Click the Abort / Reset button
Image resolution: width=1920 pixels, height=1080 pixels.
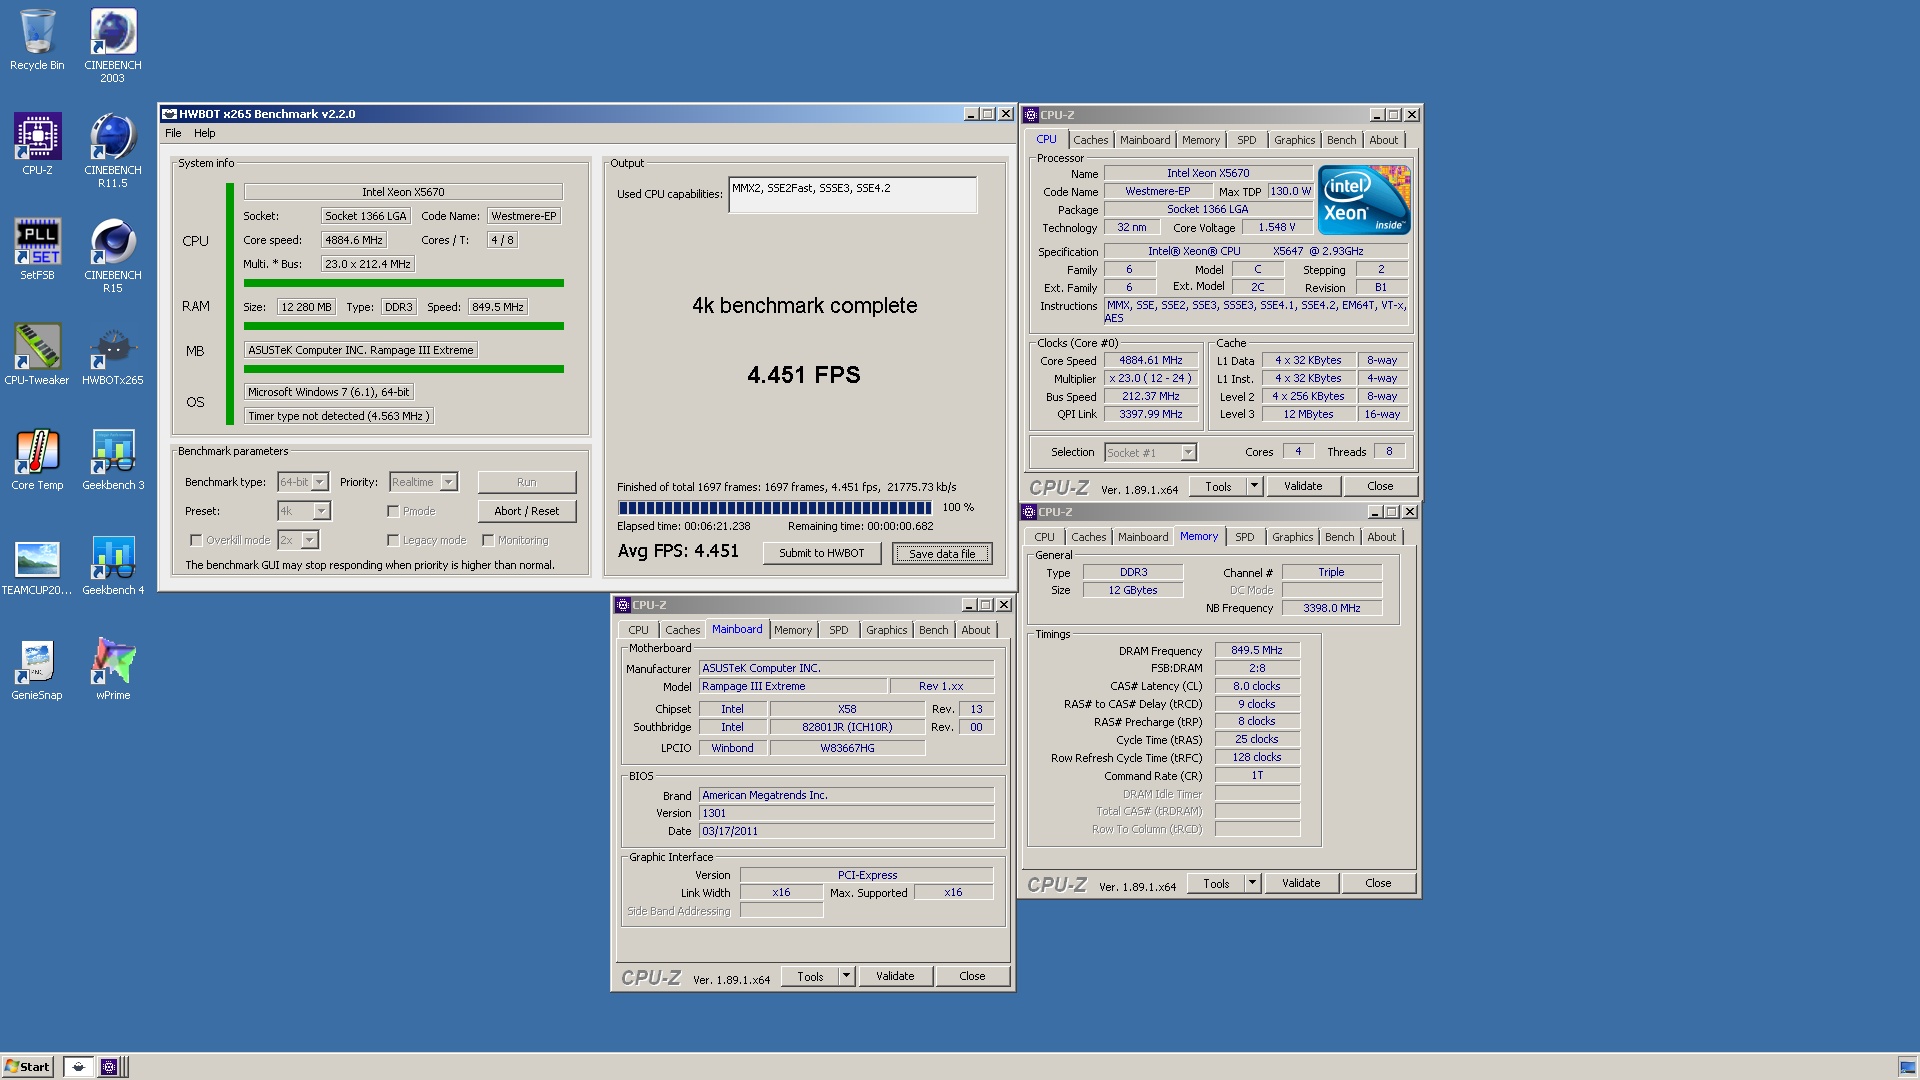pos(527,511)
